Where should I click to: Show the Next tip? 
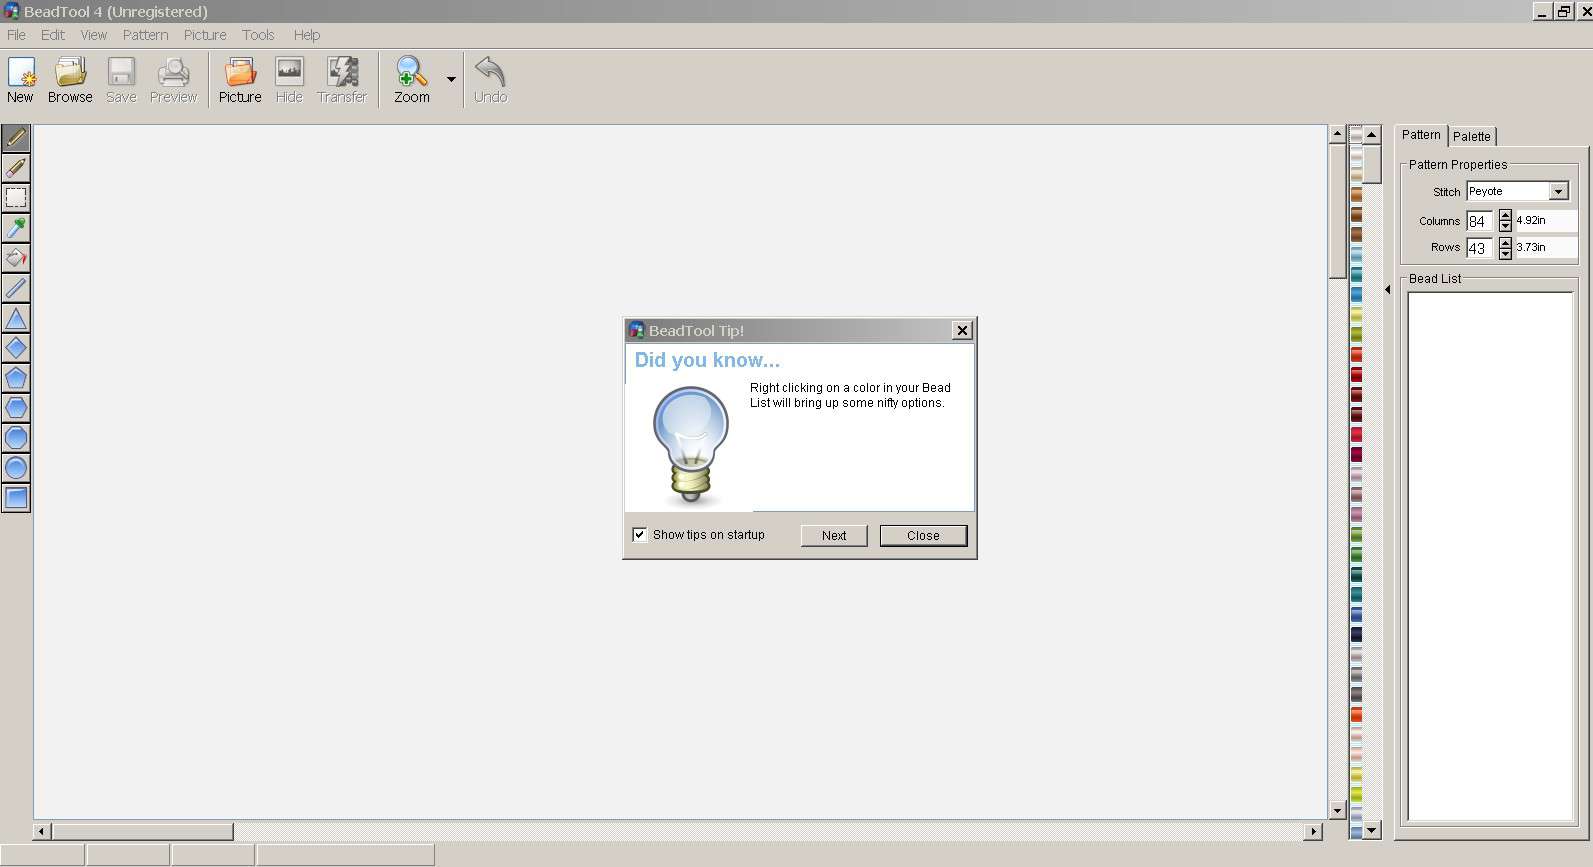tap(834, 535)
